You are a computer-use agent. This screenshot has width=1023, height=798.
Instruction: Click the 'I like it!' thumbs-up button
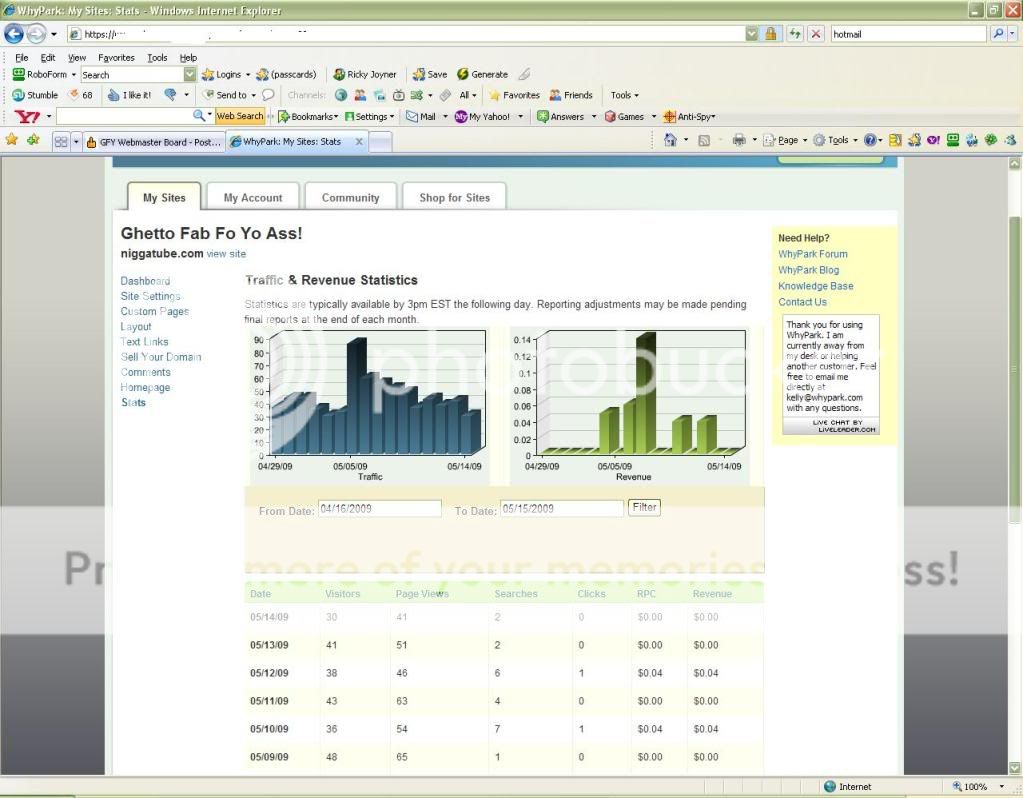129,96
